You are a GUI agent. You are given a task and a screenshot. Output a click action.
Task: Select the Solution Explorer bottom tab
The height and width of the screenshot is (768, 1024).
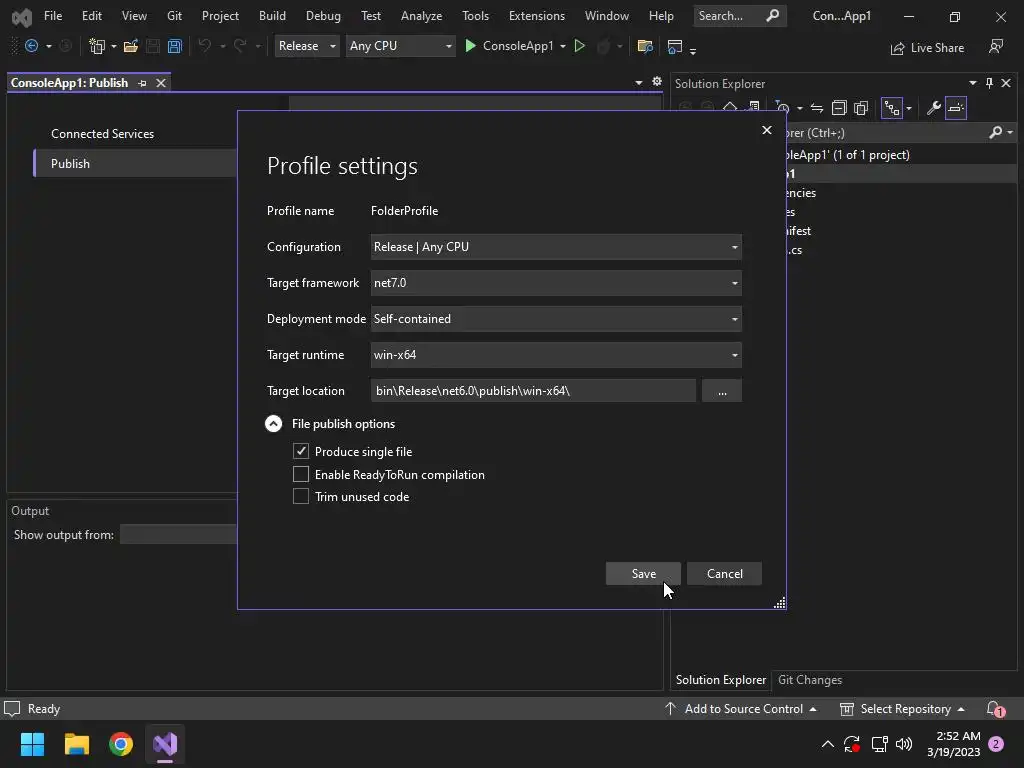click(720, 680)
